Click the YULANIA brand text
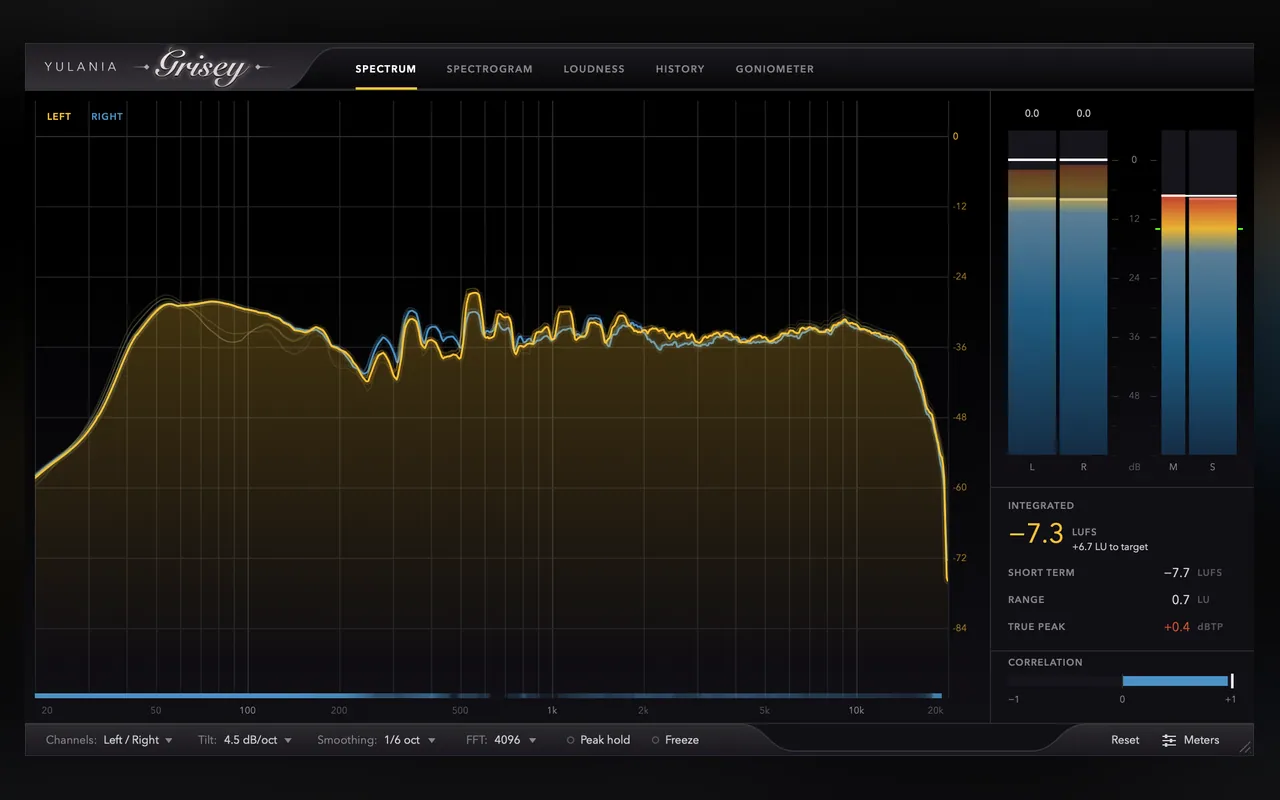The height and width of the screenshot is (800, 1280). [80, 67]
